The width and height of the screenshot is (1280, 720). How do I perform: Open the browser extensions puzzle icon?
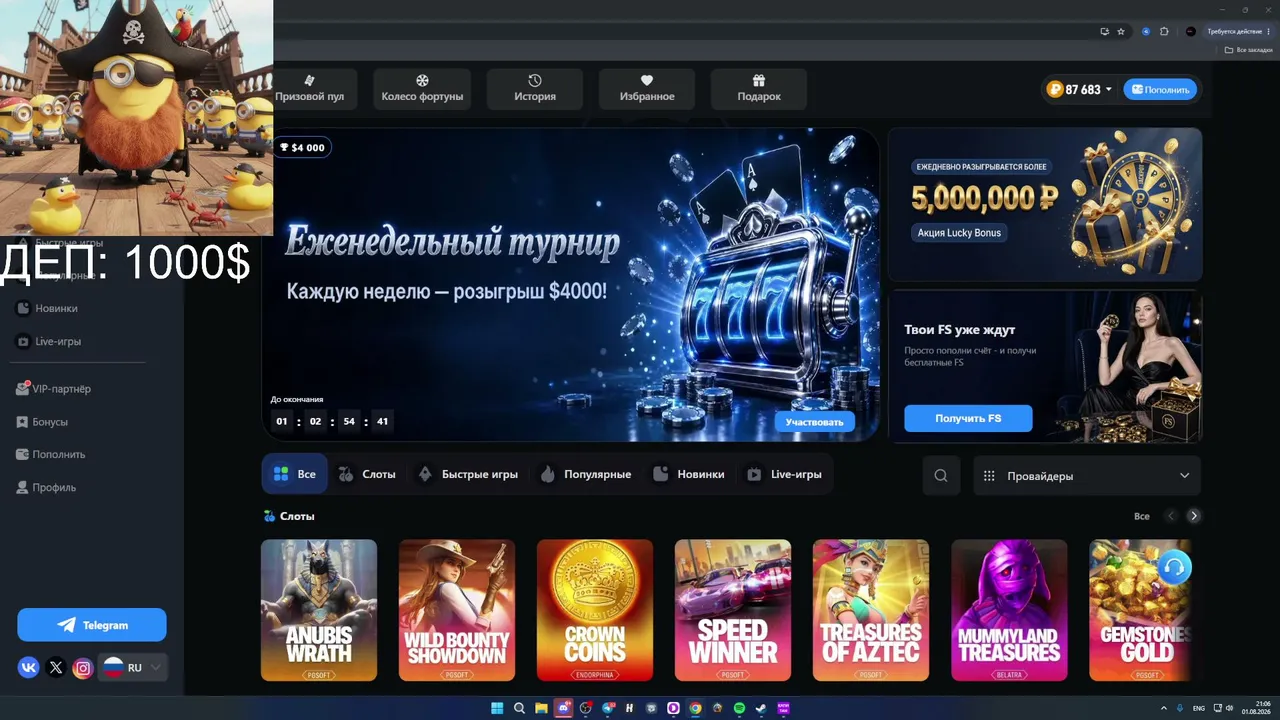[1164, 31]
